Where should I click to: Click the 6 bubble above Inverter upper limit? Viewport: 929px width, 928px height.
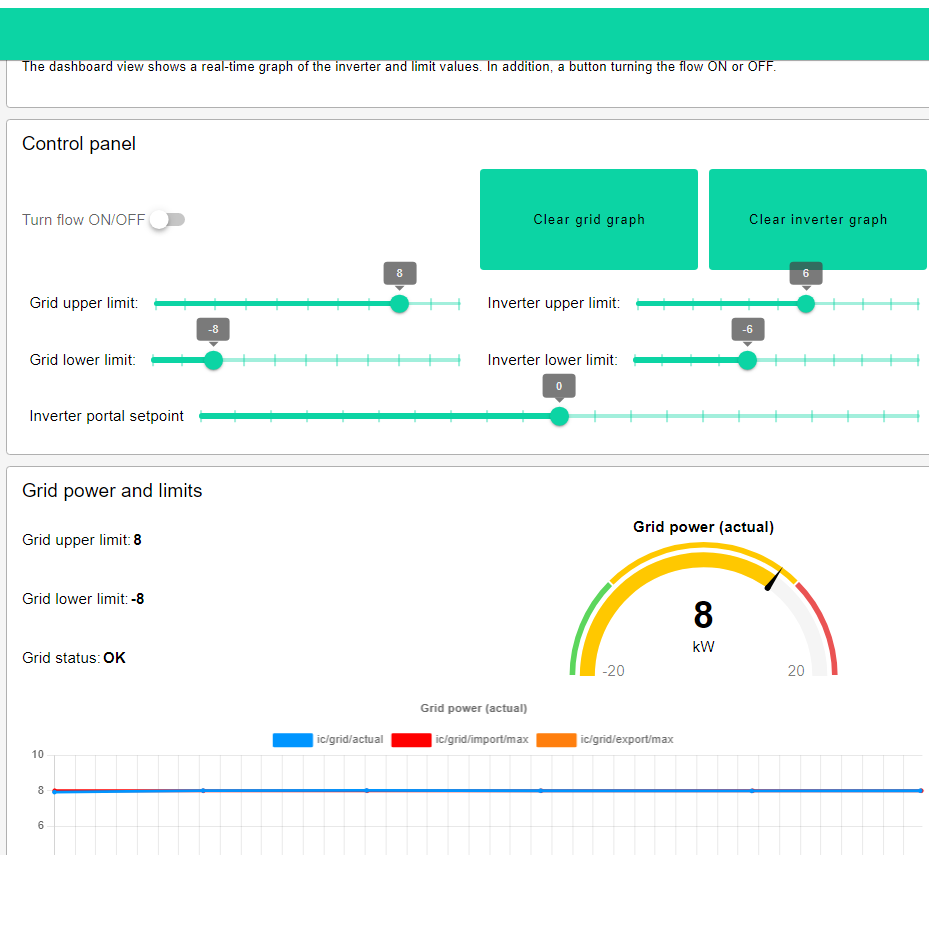click(x=806, y=273)
